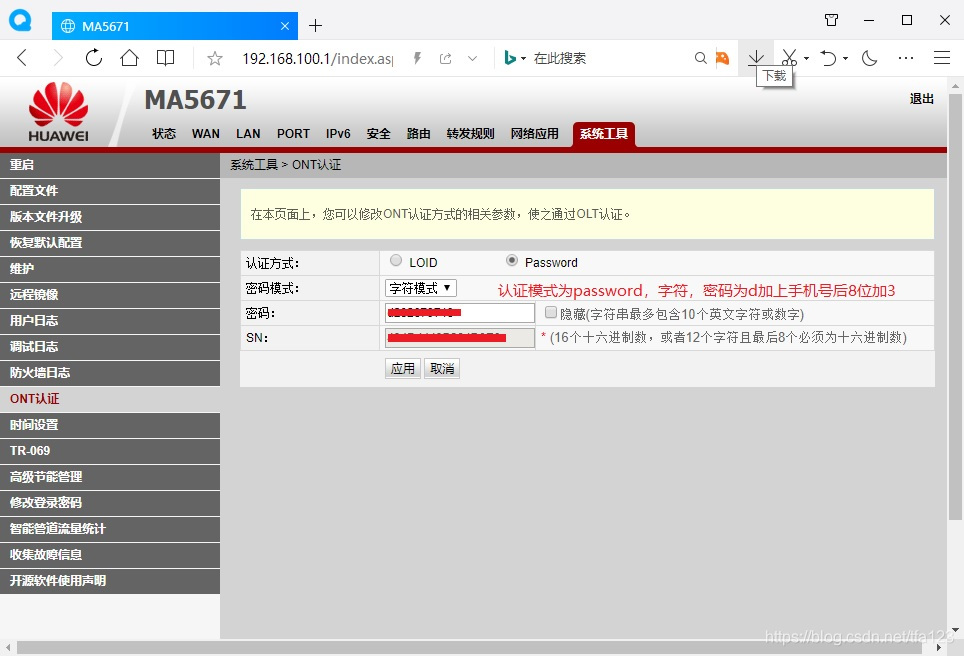This screenshot has height=656, width=964.
Task: Open the LAN tab
Action: (248, 133)
